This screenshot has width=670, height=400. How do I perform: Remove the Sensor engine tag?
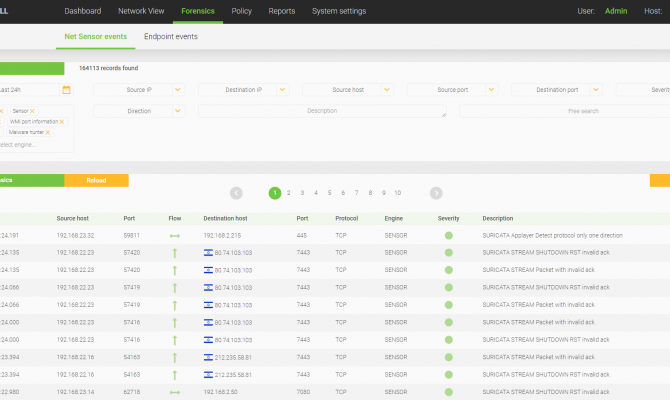(32, 111)
